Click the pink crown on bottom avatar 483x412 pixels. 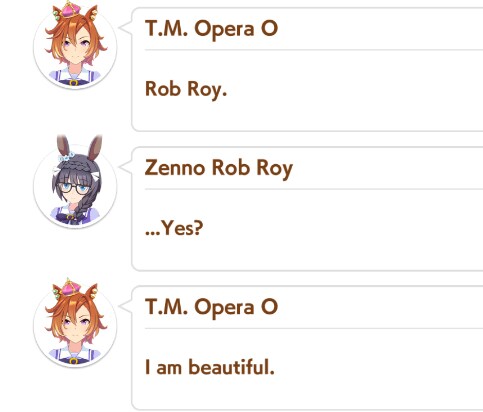71,287
